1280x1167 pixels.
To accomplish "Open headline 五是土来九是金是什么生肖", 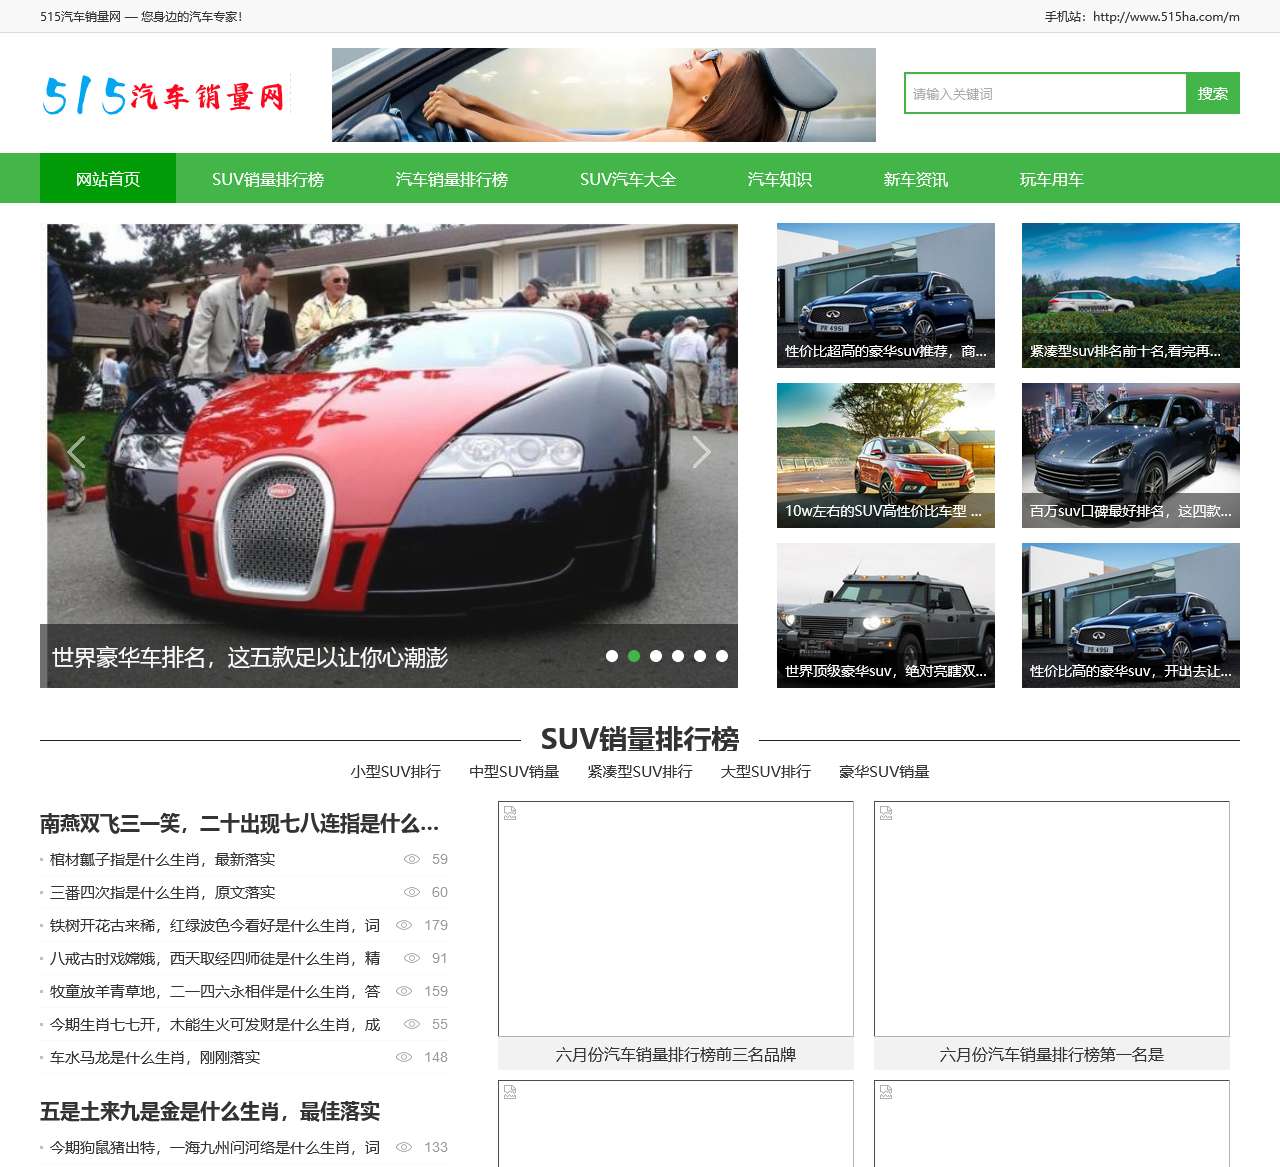I will point(210,1111).
